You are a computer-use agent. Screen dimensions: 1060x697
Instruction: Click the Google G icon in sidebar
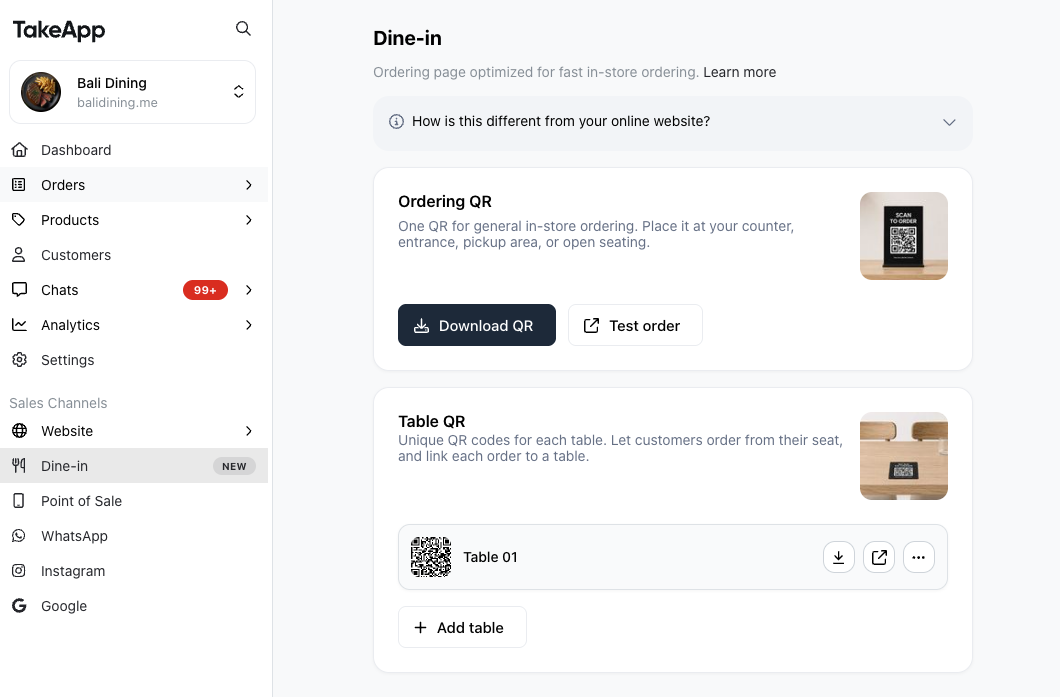click(19, 606)
